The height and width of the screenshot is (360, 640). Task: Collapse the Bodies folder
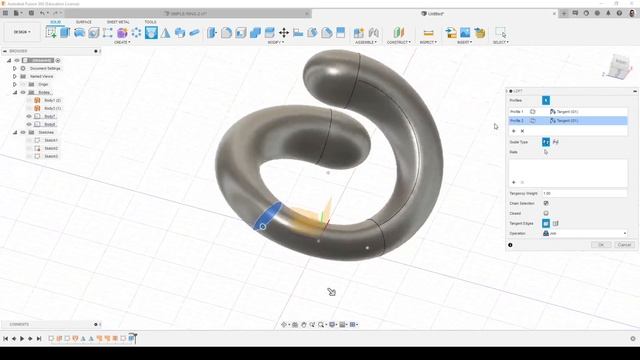[15, 92]
